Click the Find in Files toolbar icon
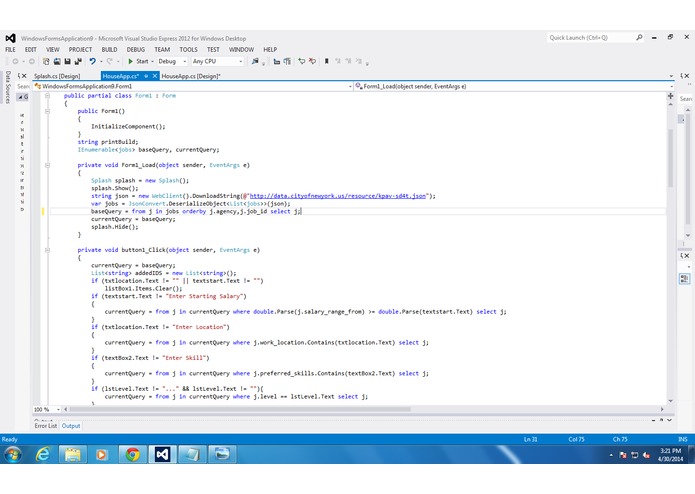The image size is (695, 494). (255, 61)
